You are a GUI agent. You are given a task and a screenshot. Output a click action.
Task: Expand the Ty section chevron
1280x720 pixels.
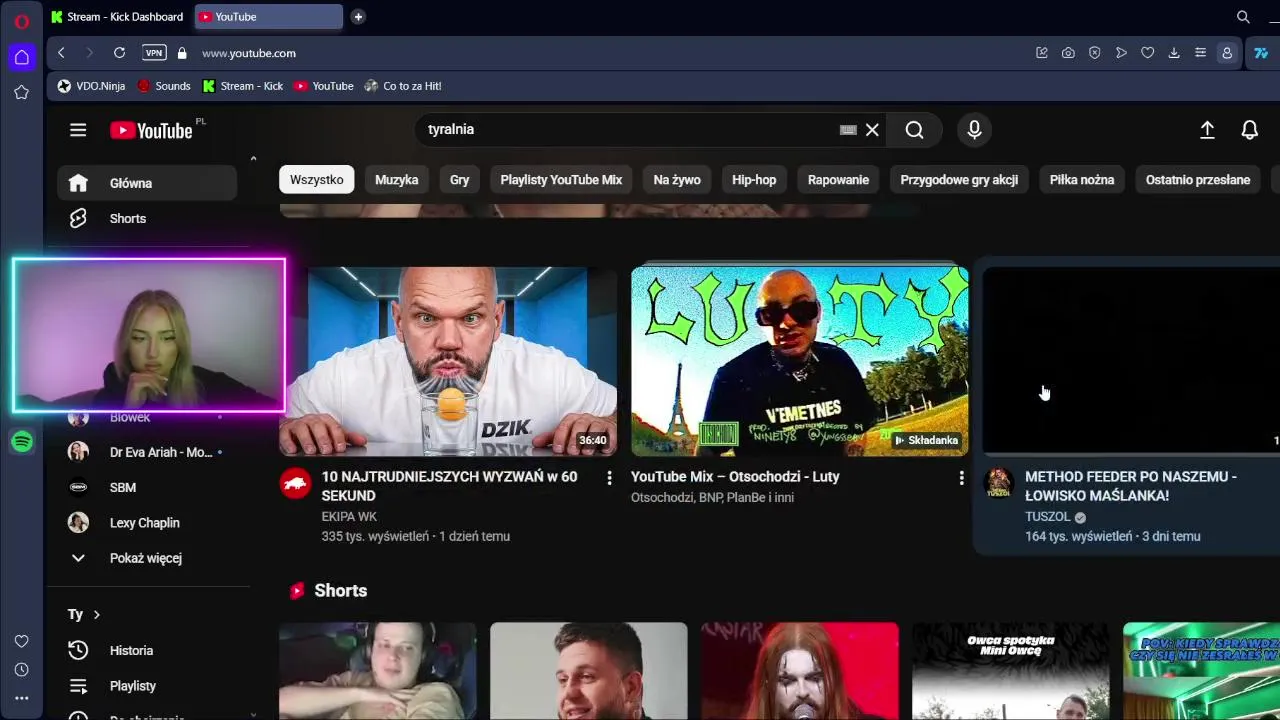click(x=96, y=614)
